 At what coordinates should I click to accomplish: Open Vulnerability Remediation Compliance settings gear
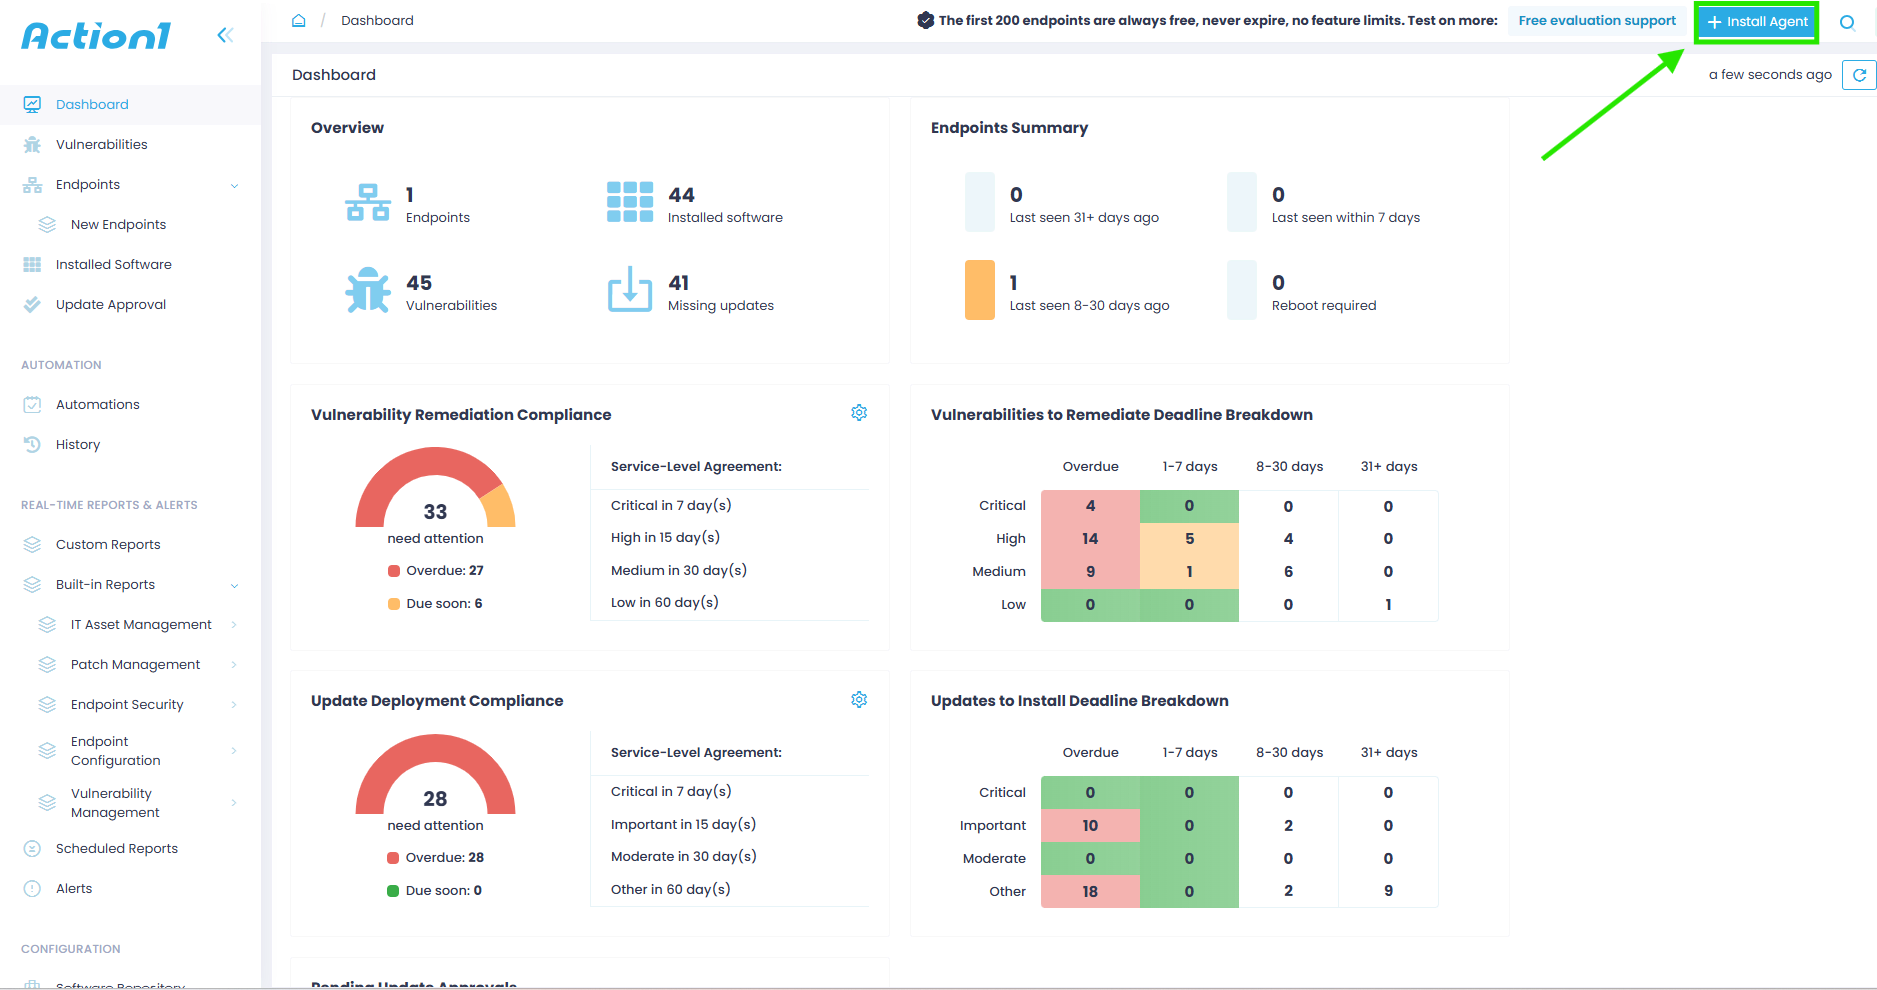coord(859,413)
